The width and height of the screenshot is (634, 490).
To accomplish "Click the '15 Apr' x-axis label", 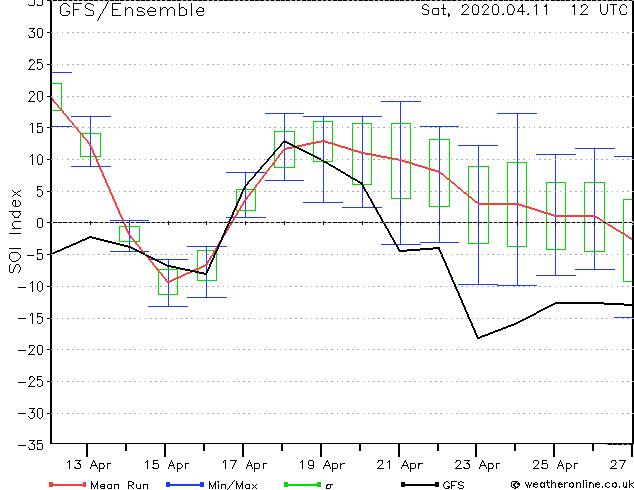I will pyautogui.click(x=166, y=465).
